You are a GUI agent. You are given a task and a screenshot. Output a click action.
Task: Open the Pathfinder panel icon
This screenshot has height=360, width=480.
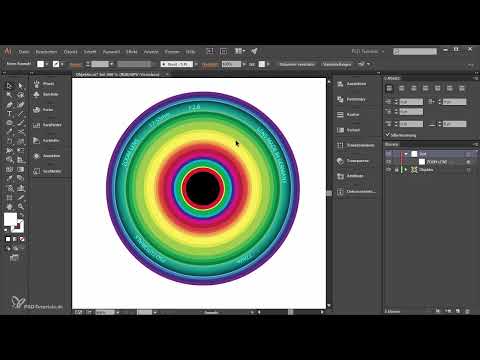(340, 99)
